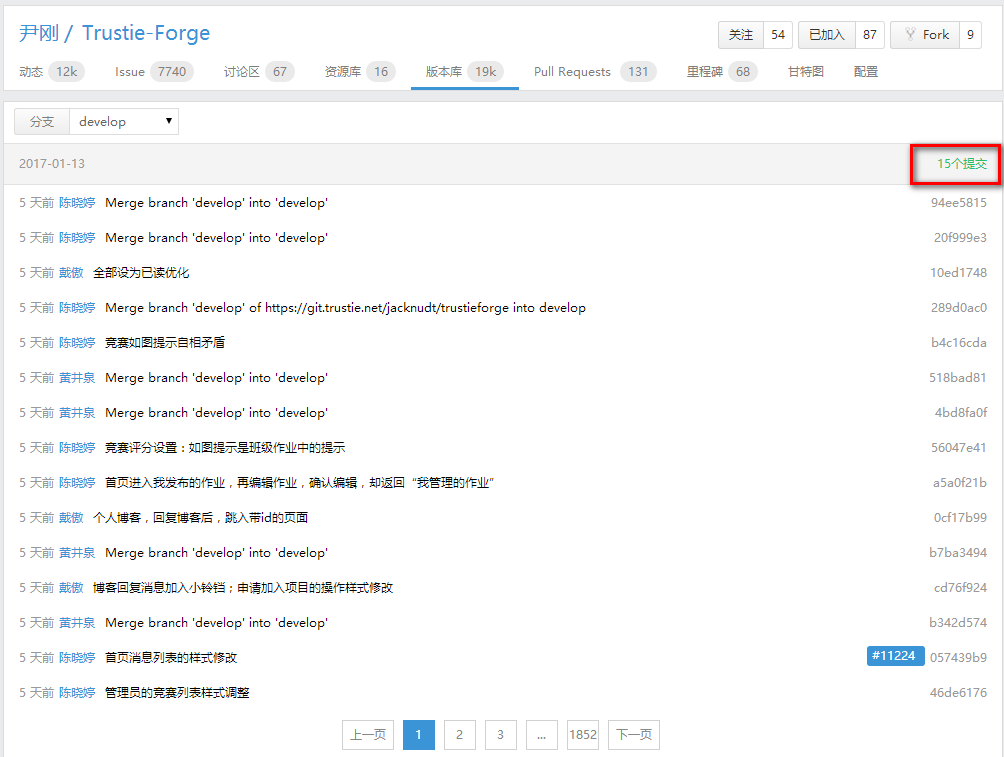Click the 已加入 joined button

827,35
